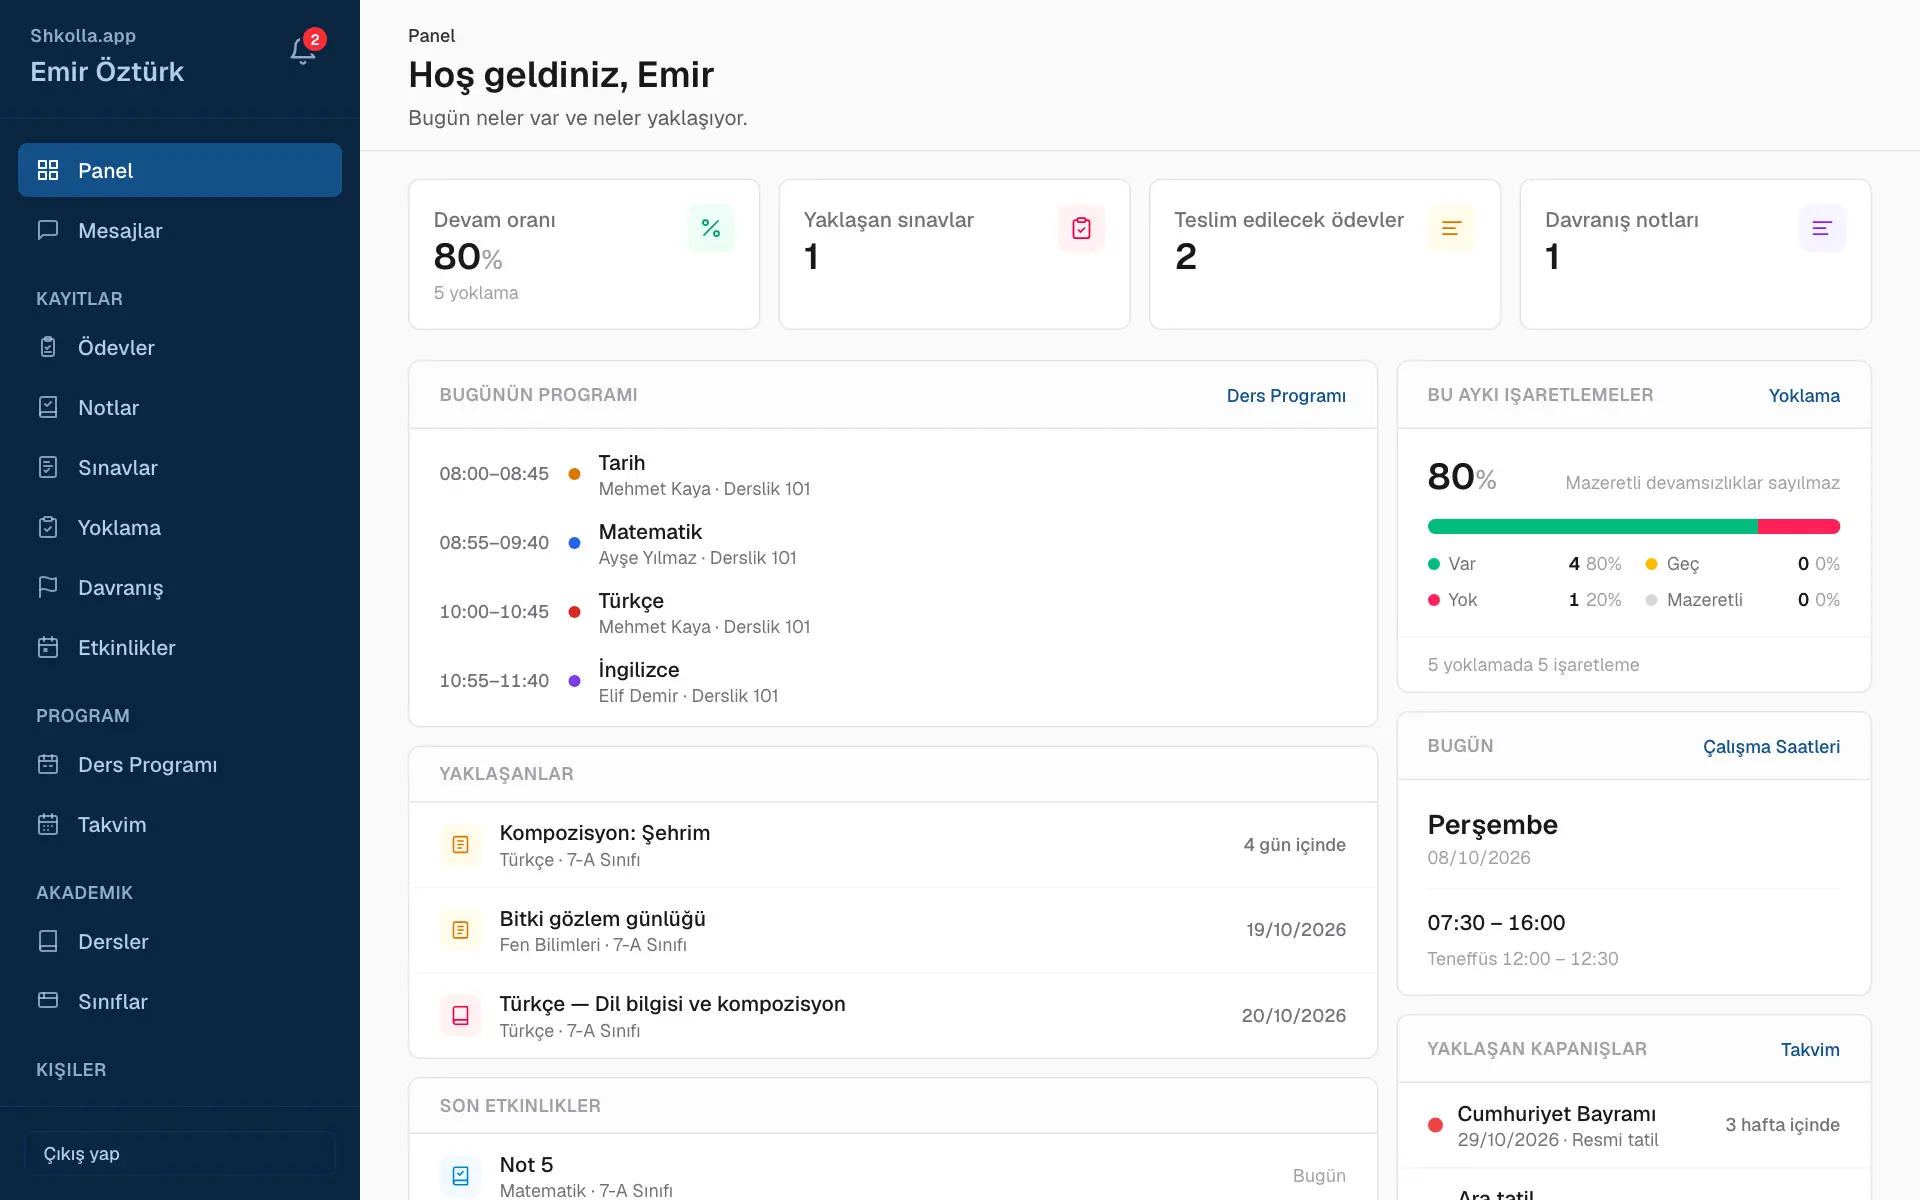Click the Ödevler clipboard icon
The width and height of the screenshot is (1920, 1200).
pyautogui.click(x=48, y=347)
